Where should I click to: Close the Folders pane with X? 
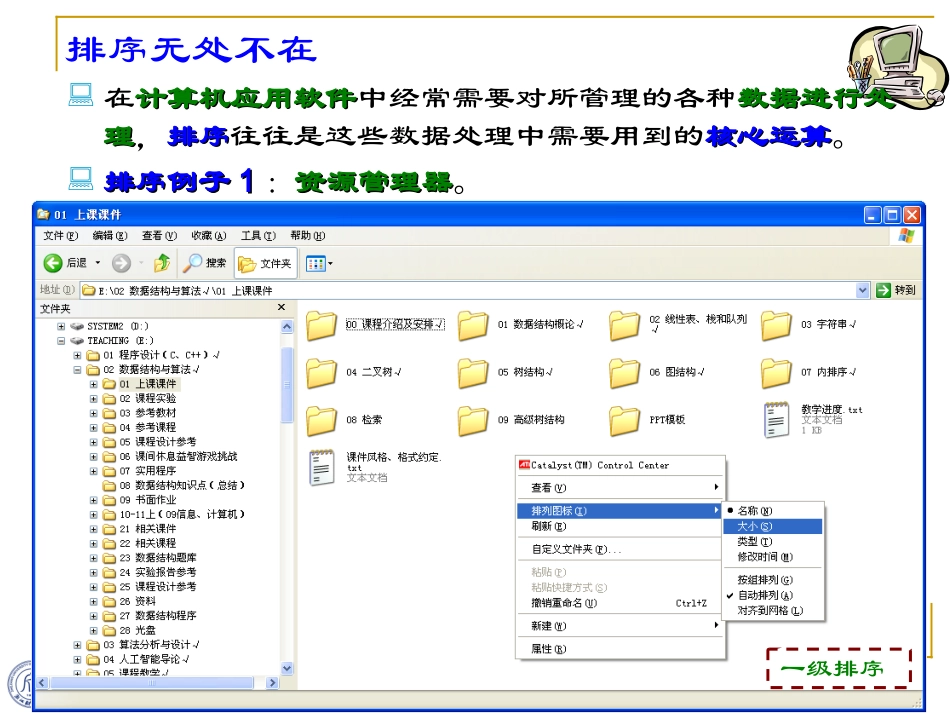tap(281, 308)
